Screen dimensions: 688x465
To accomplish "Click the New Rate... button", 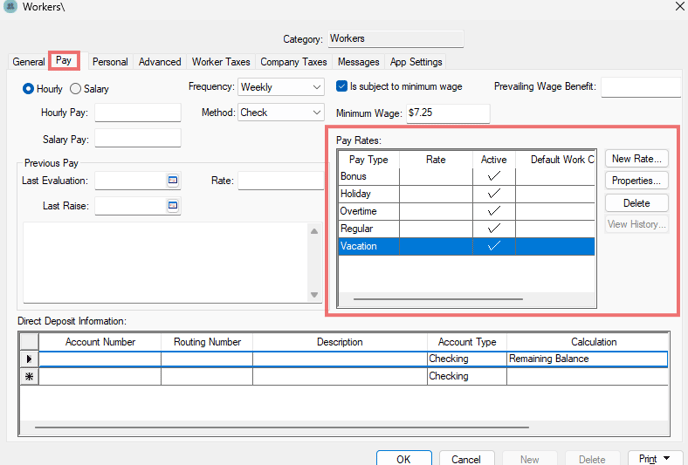I will click(637, 159).
